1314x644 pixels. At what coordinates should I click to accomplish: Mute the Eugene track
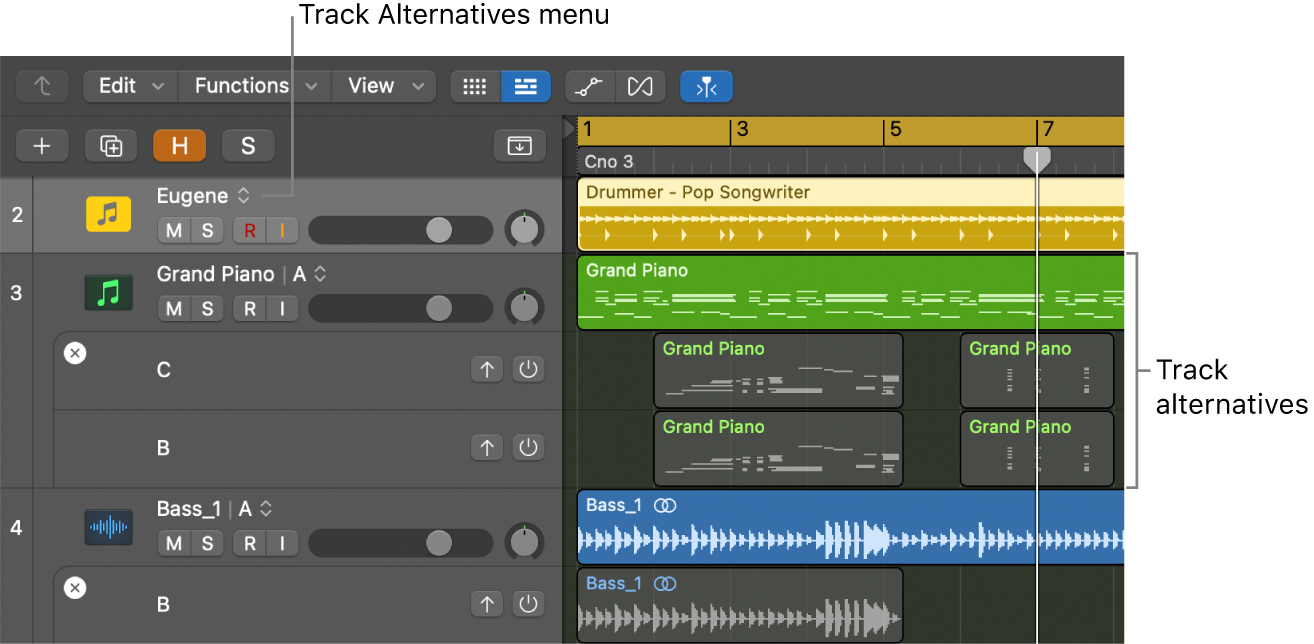click(x=174, y=231)
